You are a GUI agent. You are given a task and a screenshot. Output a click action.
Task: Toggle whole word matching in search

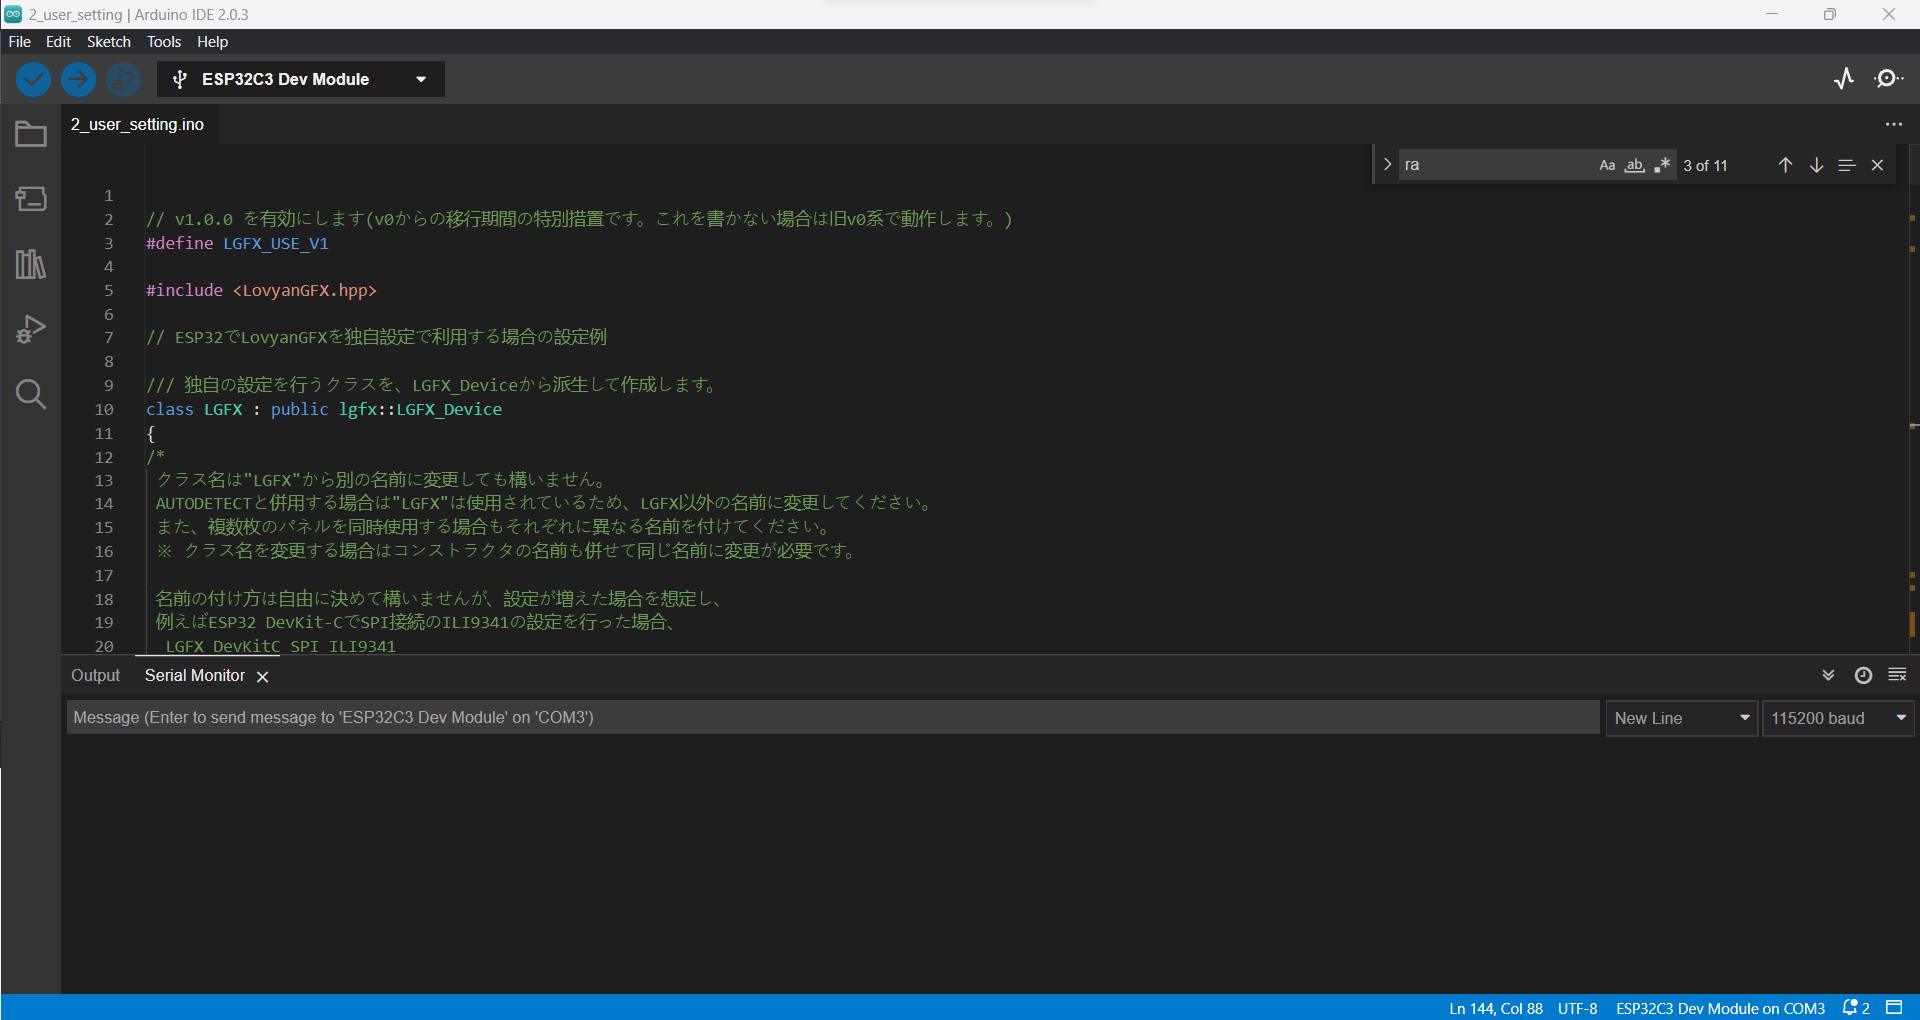click(1635, 165)
